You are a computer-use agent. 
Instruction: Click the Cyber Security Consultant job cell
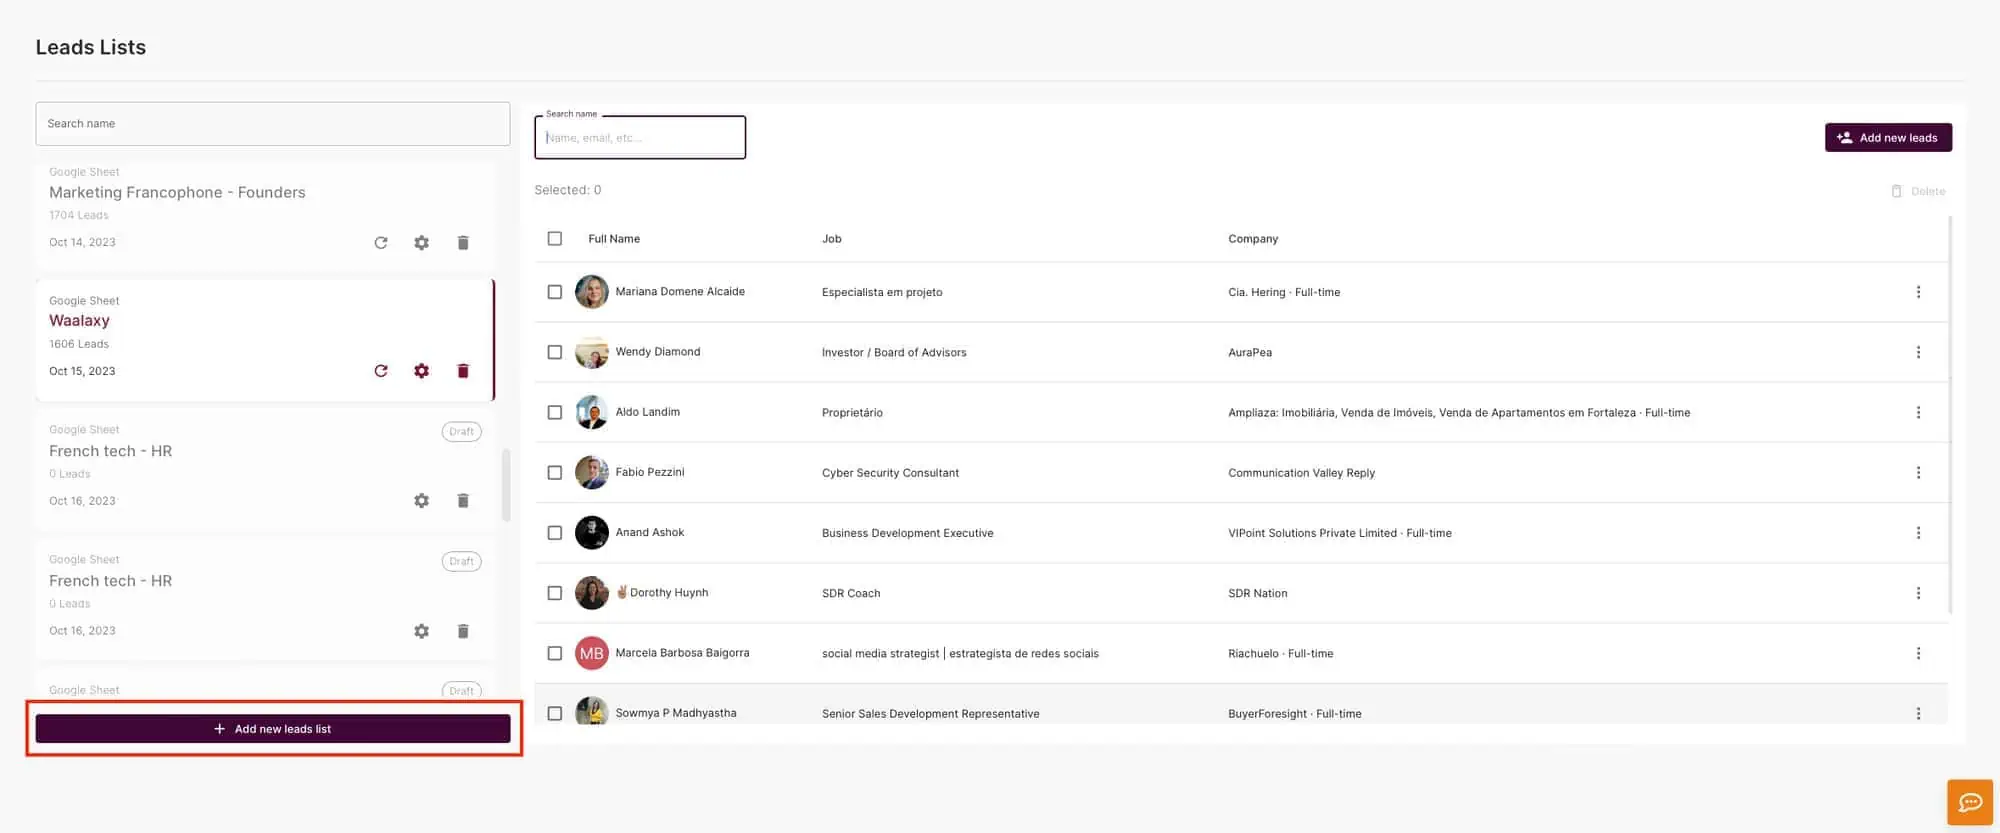point(890,473)
